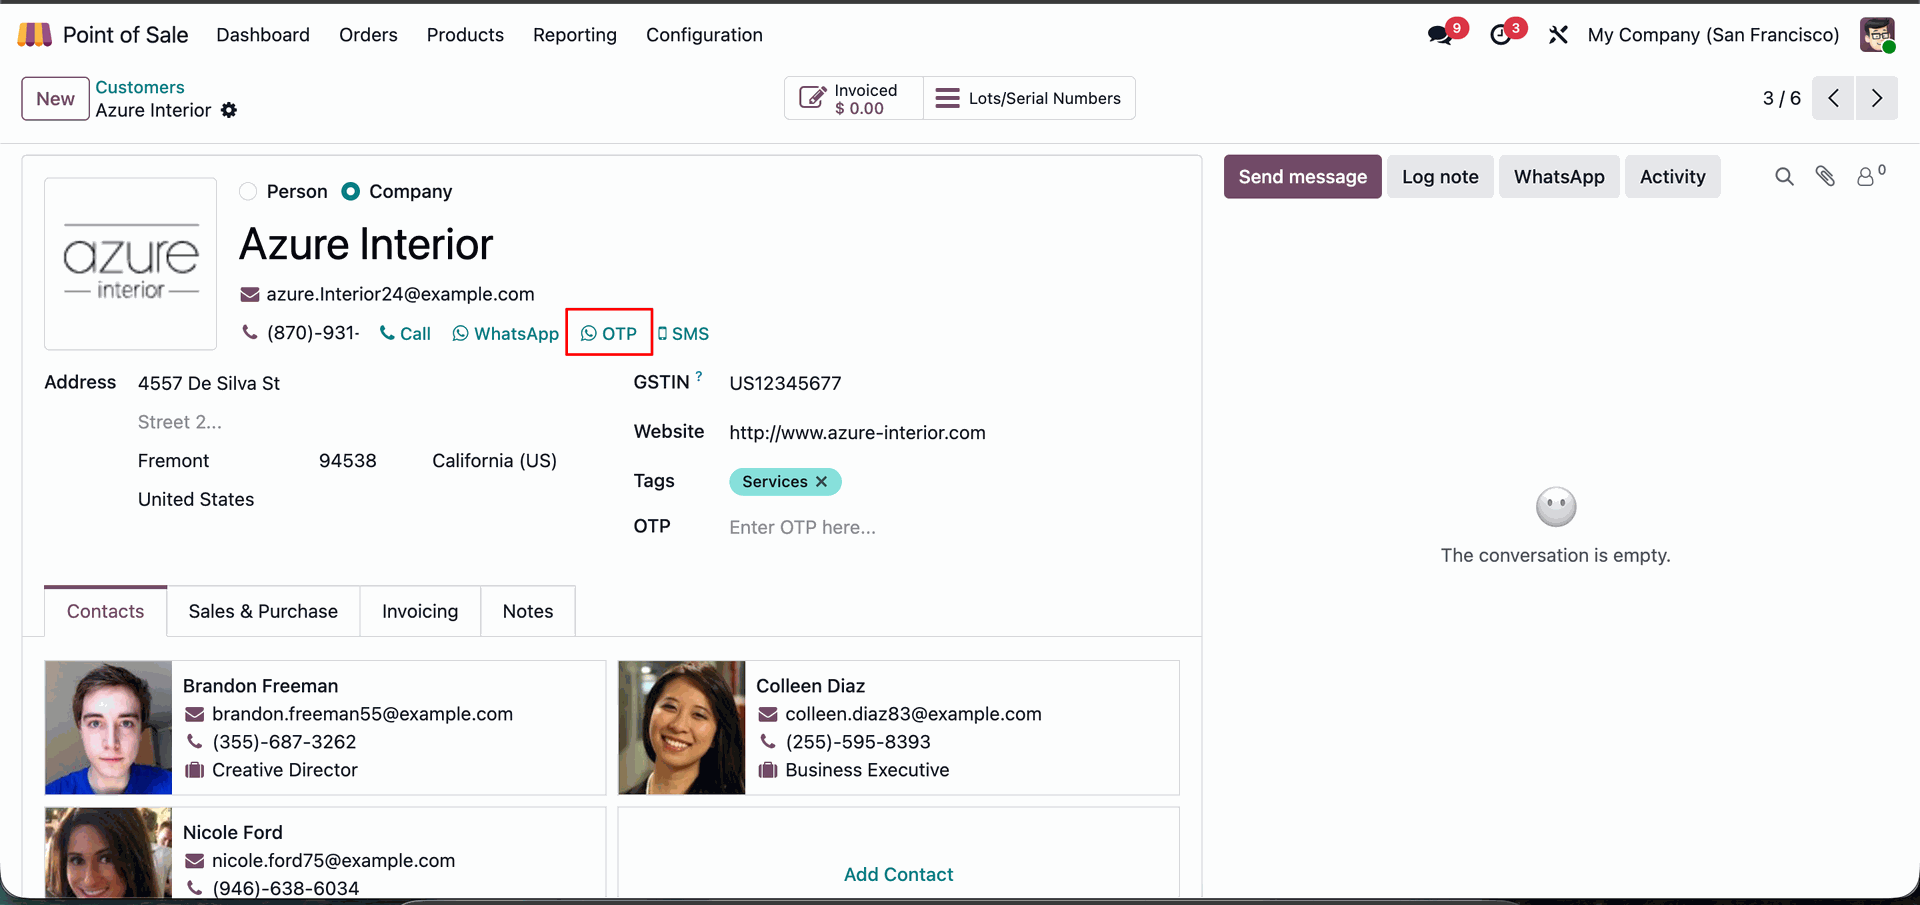Click Add Contact in the contacts area
This screenshot has height=905, width=1920.
[x=899, y=874]
